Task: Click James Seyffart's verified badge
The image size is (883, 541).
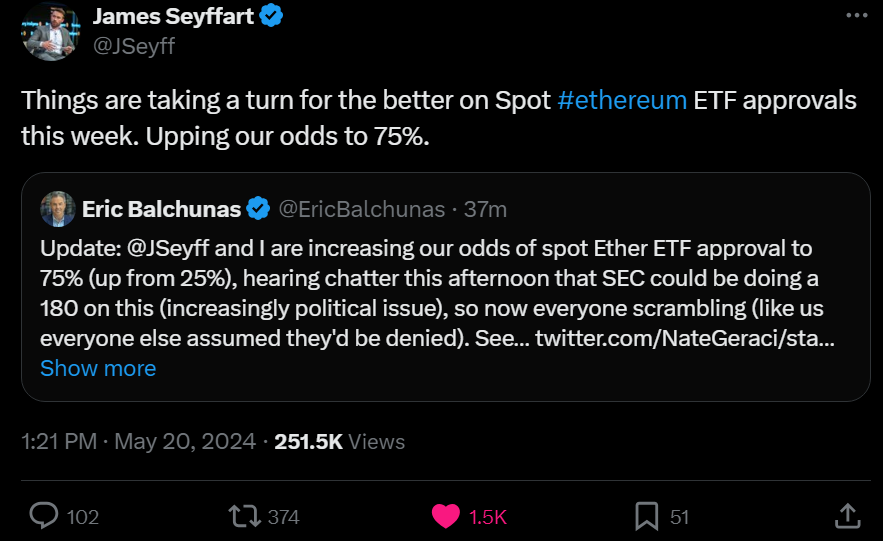Action: click(270, 16)
